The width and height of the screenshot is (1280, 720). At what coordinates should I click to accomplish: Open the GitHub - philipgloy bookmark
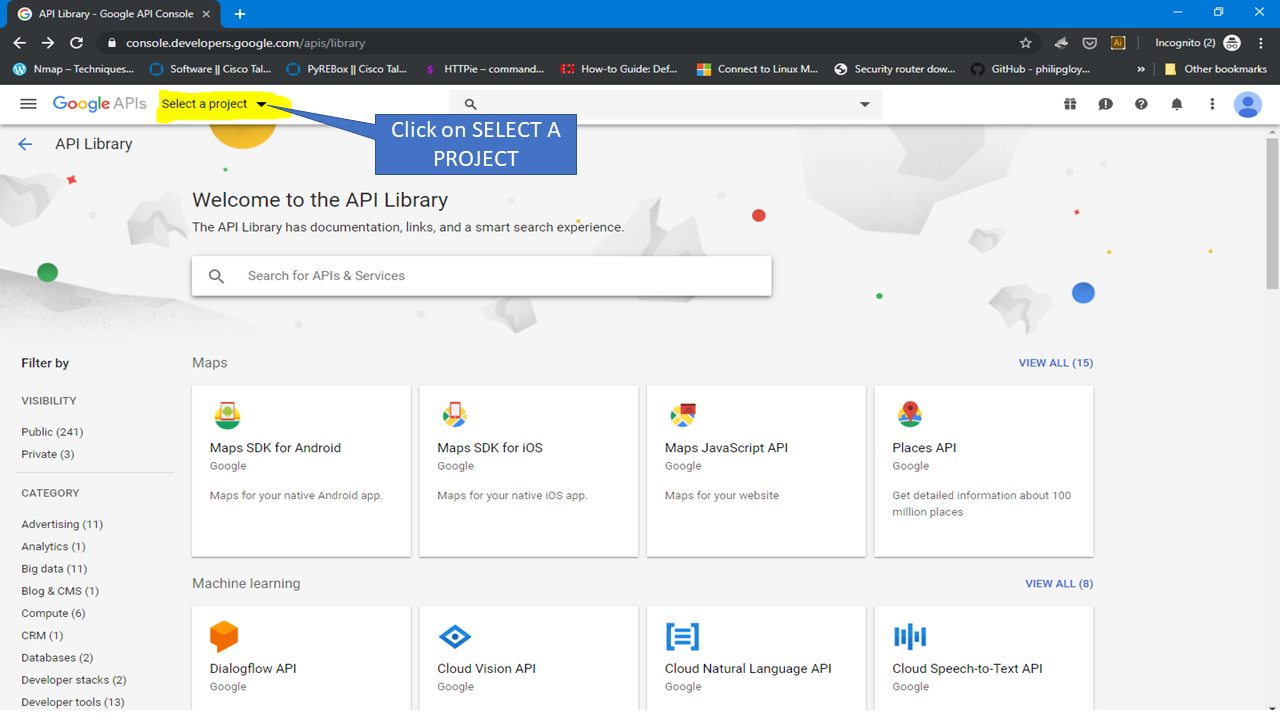point(1030,69)
